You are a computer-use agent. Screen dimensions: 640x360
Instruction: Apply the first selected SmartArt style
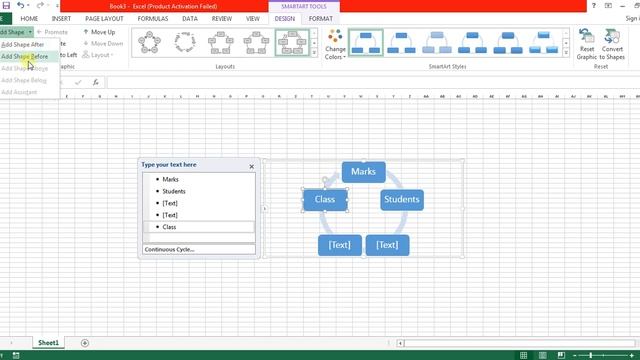[366, 42]
